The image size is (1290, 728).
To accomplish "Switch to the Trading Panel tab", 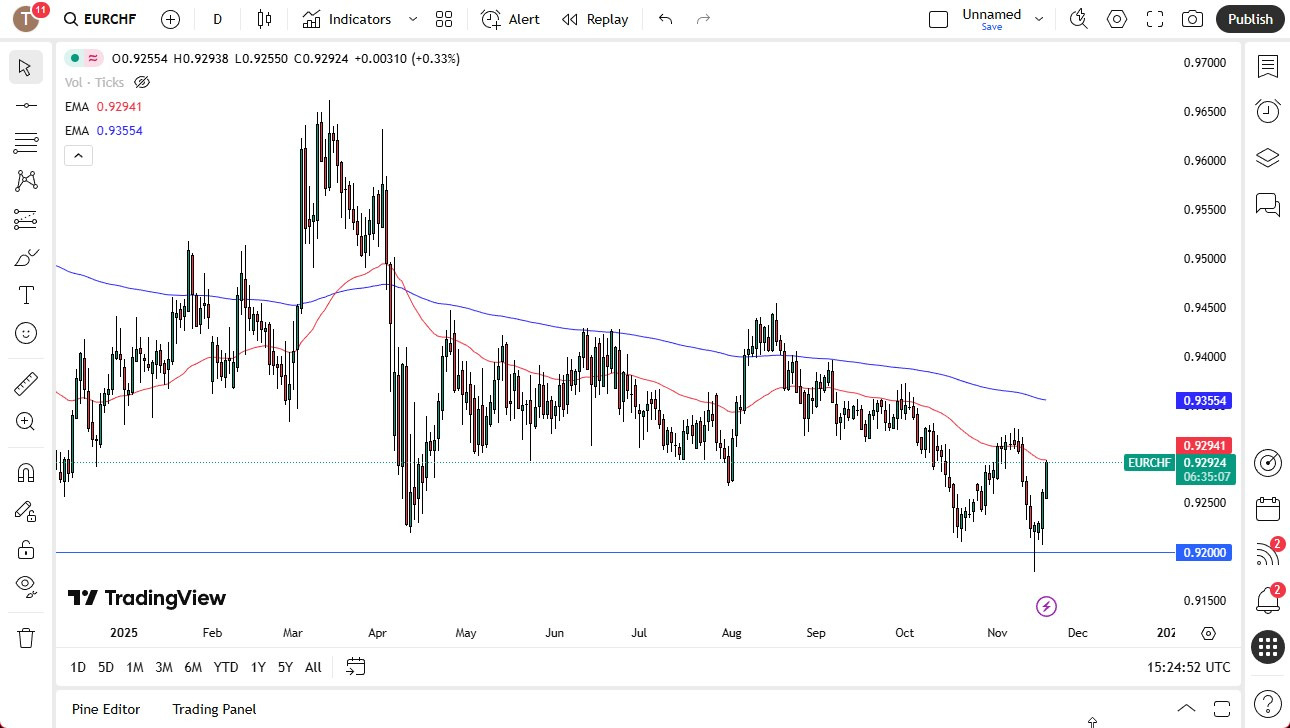I will 214,709.
